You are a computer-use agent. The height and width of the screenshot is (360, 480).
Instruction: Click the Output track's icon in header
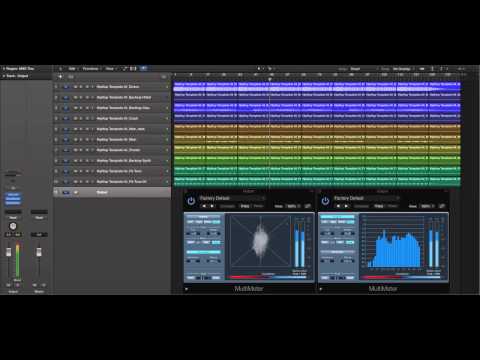(66, 192)
